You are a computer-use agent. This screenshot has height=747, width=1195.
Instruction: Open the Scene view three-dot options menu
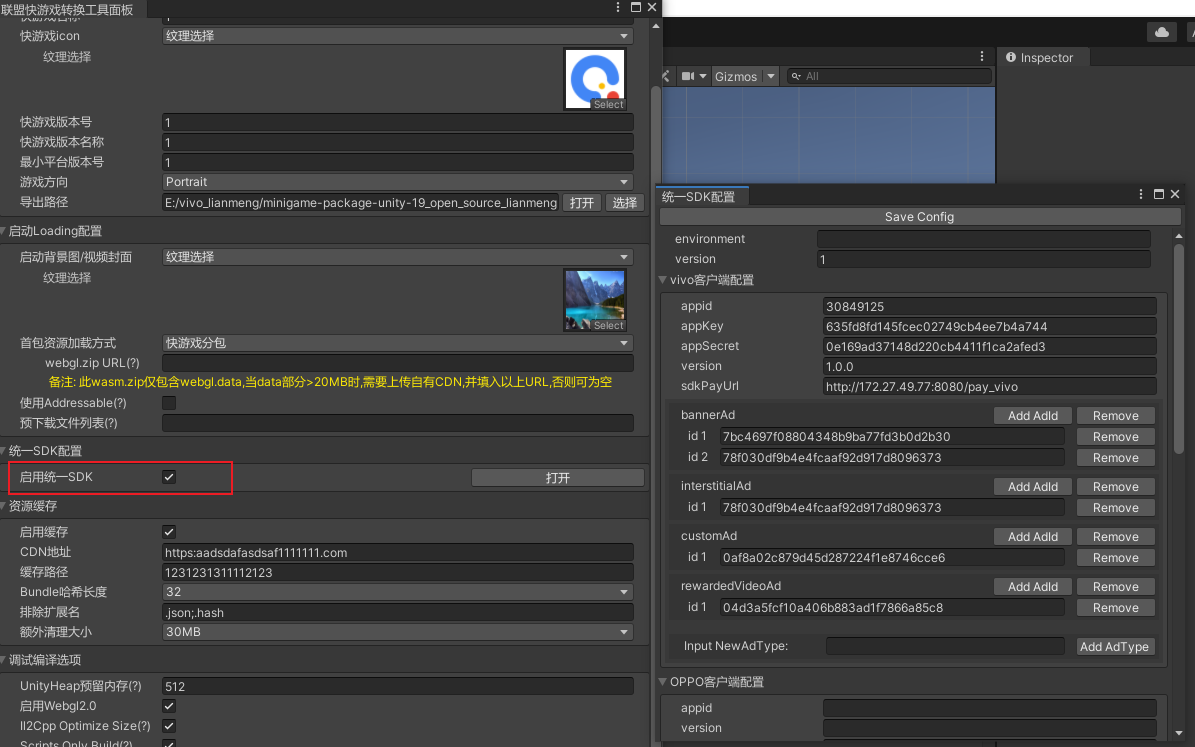(983, 57)
